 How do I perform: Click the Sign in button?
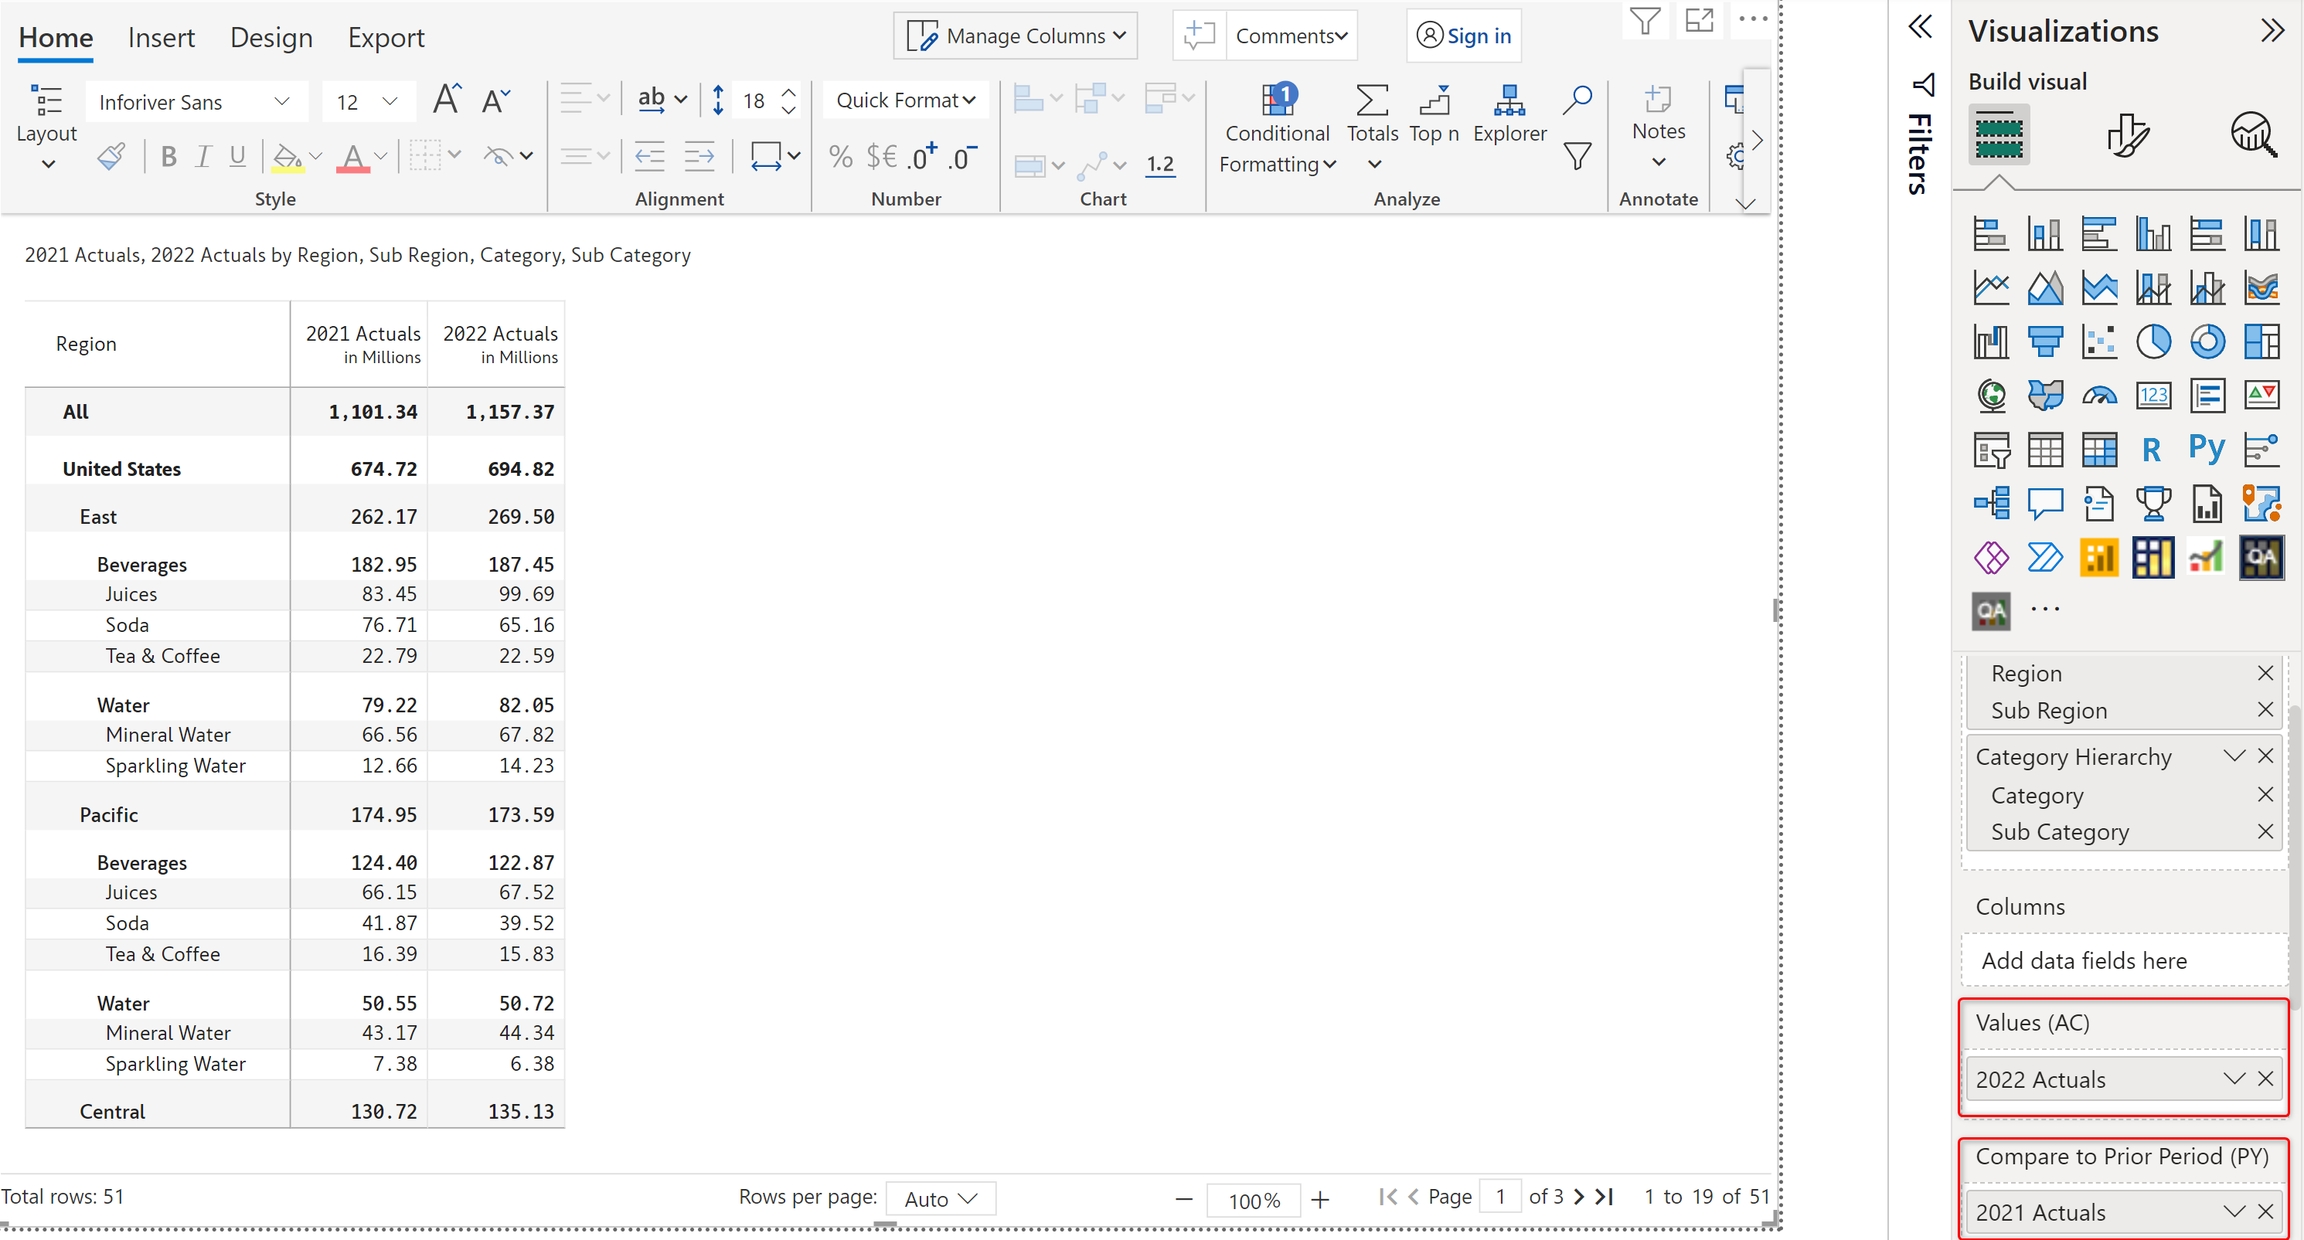pyautogui.click(x=1464, y=36)
